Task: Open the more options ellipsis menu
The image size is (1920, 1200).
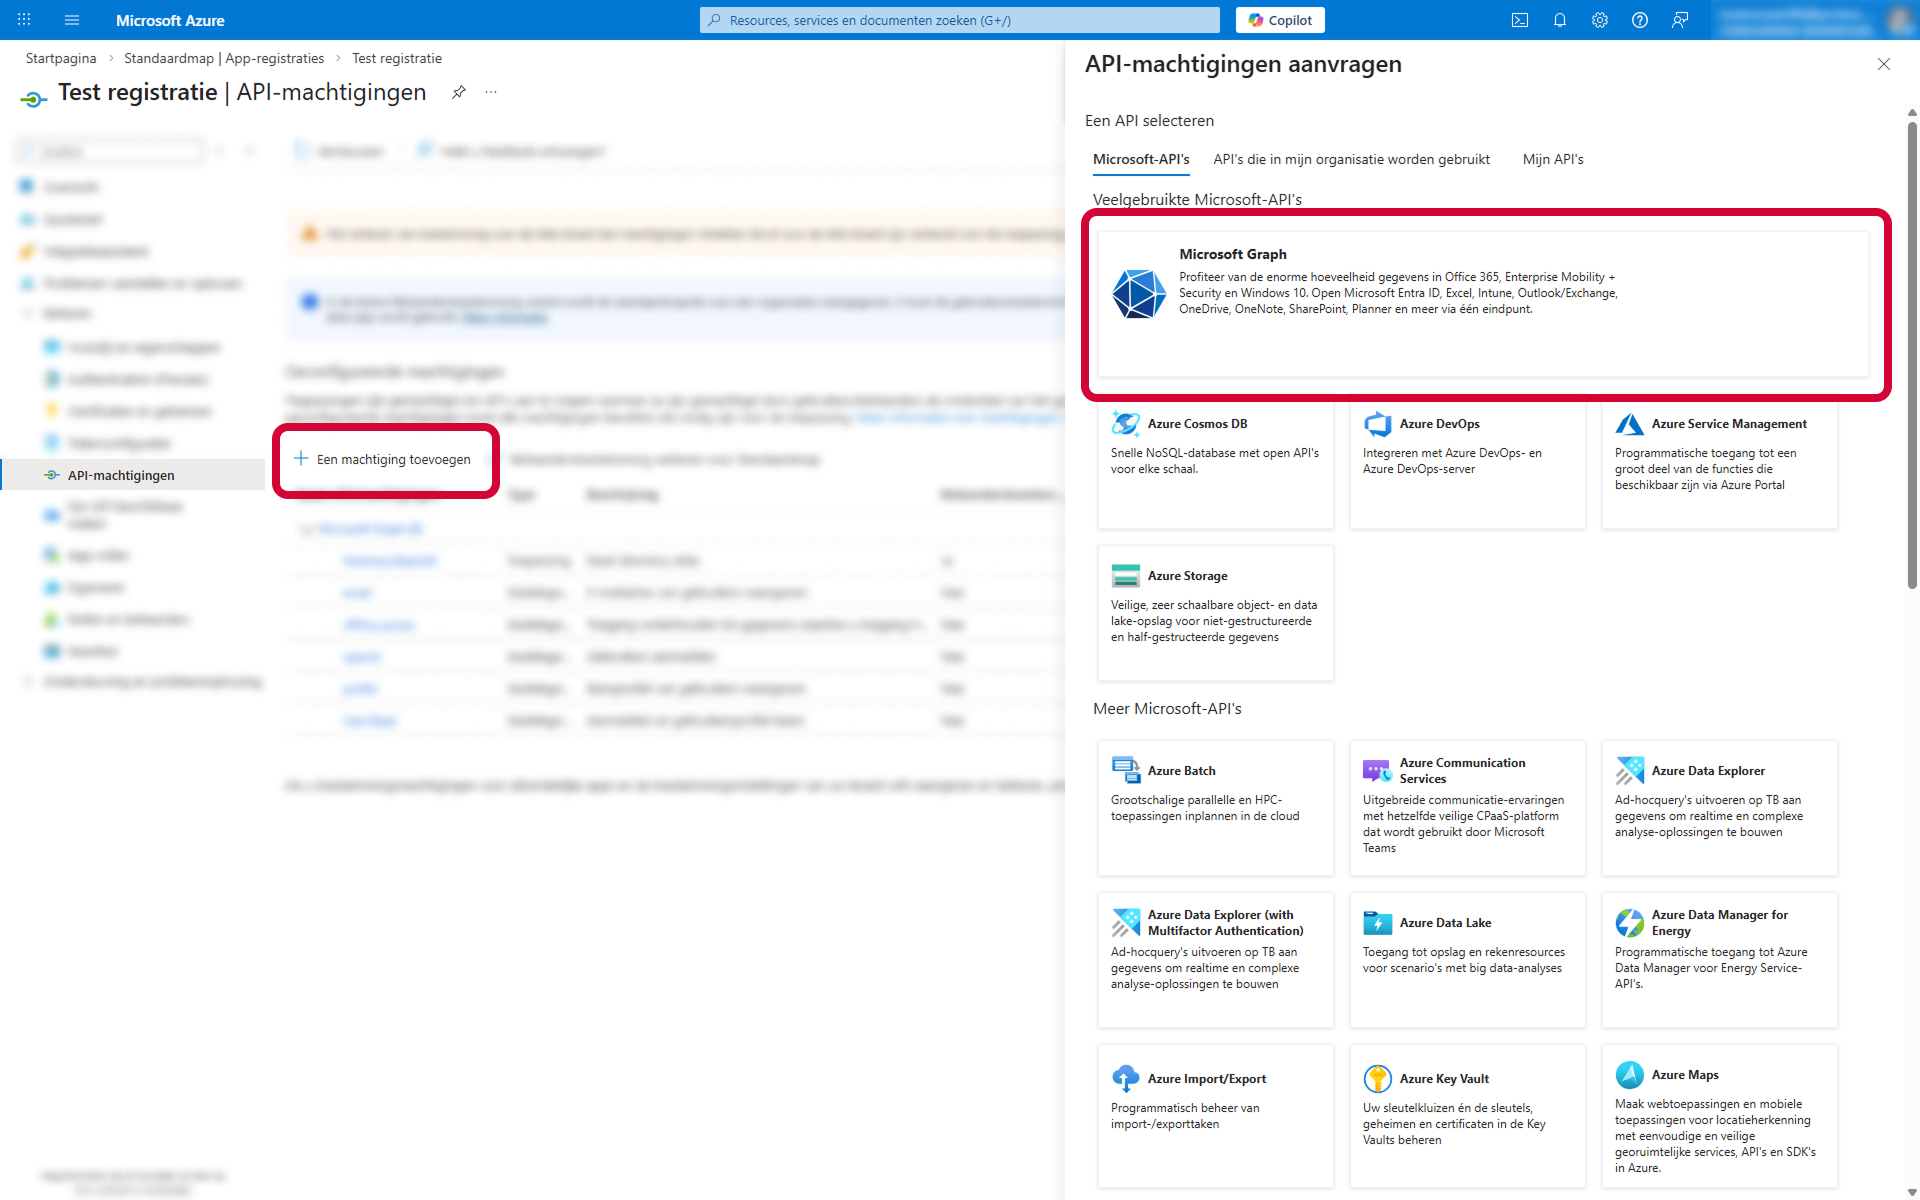Action: (491, 92)
